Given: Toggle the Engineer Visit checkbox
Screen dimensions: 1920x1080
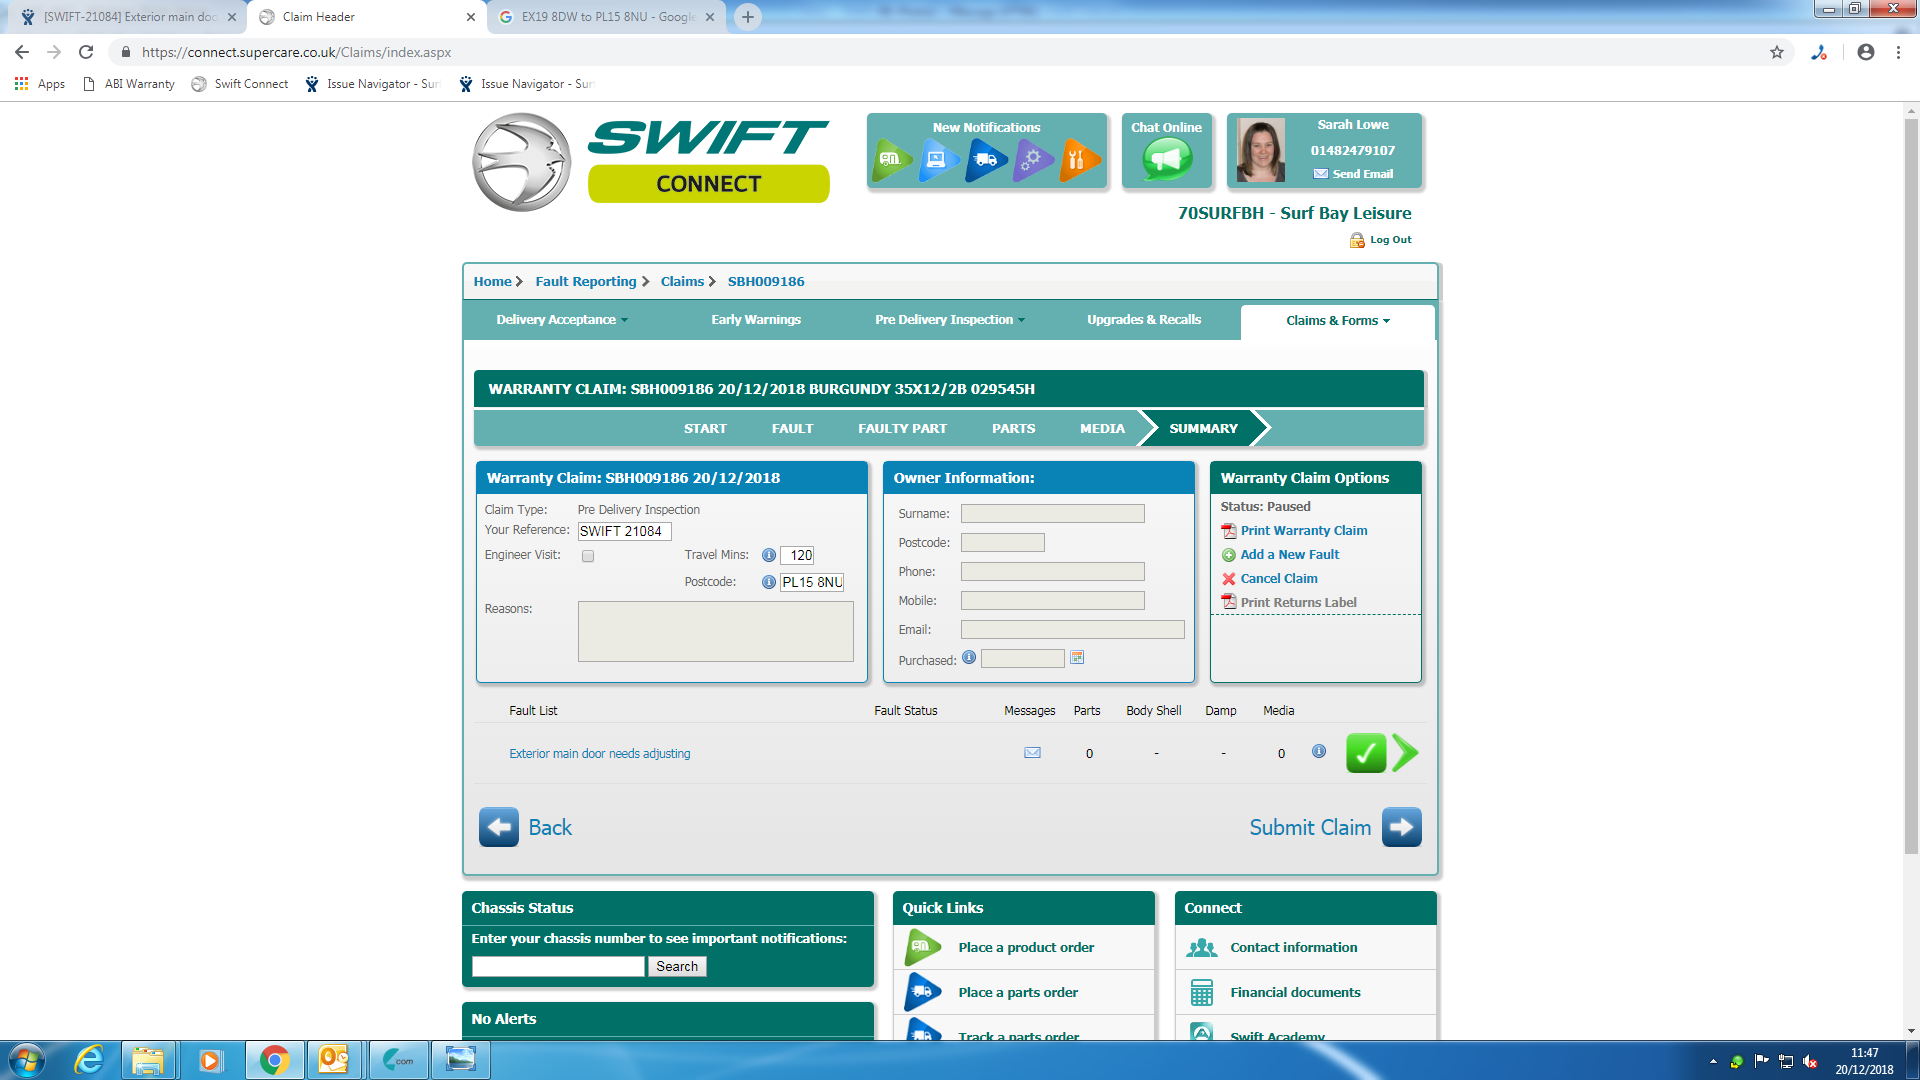Looking at the screenshot, I should click(x=588, y=556).
